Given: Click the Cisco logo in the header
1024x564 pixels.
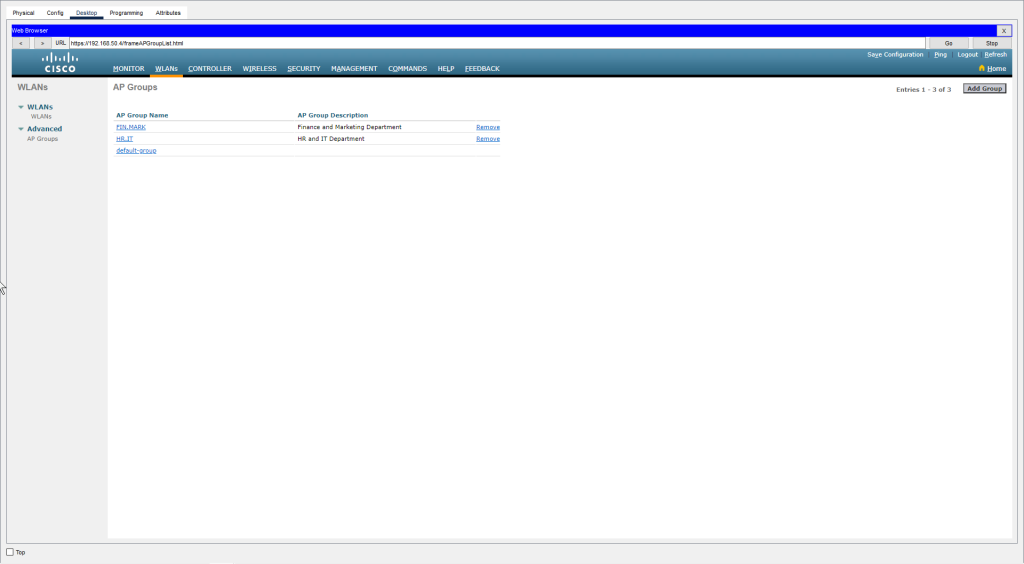Looking at the screenshot, I should click(x=59, y=63).
